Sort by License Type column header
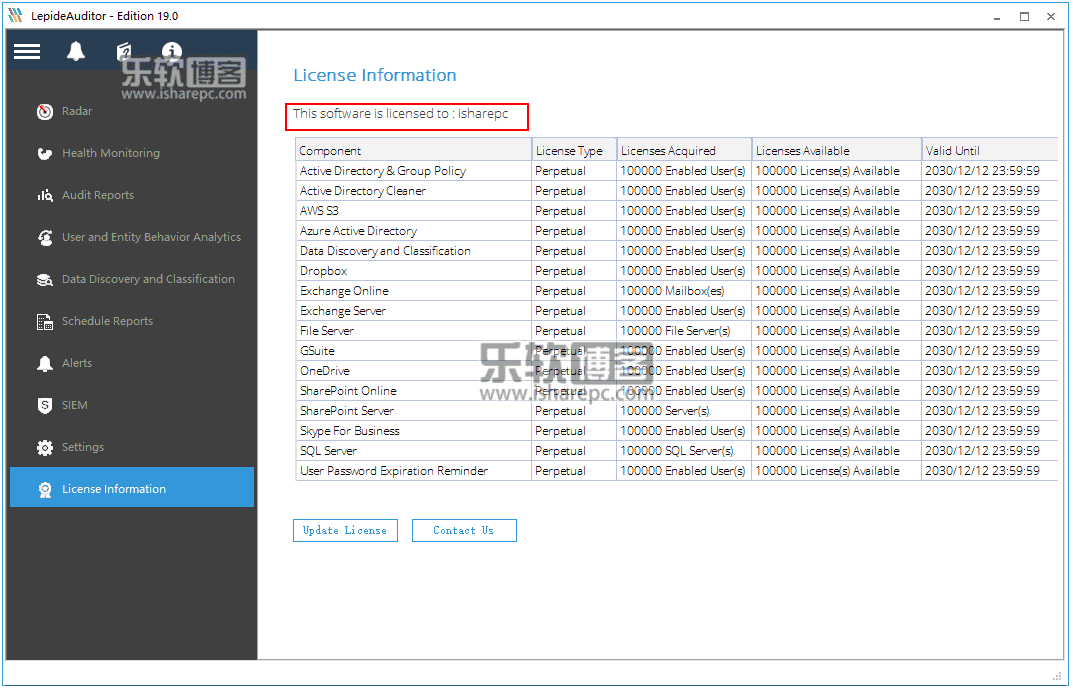This screenshot has width=1073, height=688. [574, 150]
